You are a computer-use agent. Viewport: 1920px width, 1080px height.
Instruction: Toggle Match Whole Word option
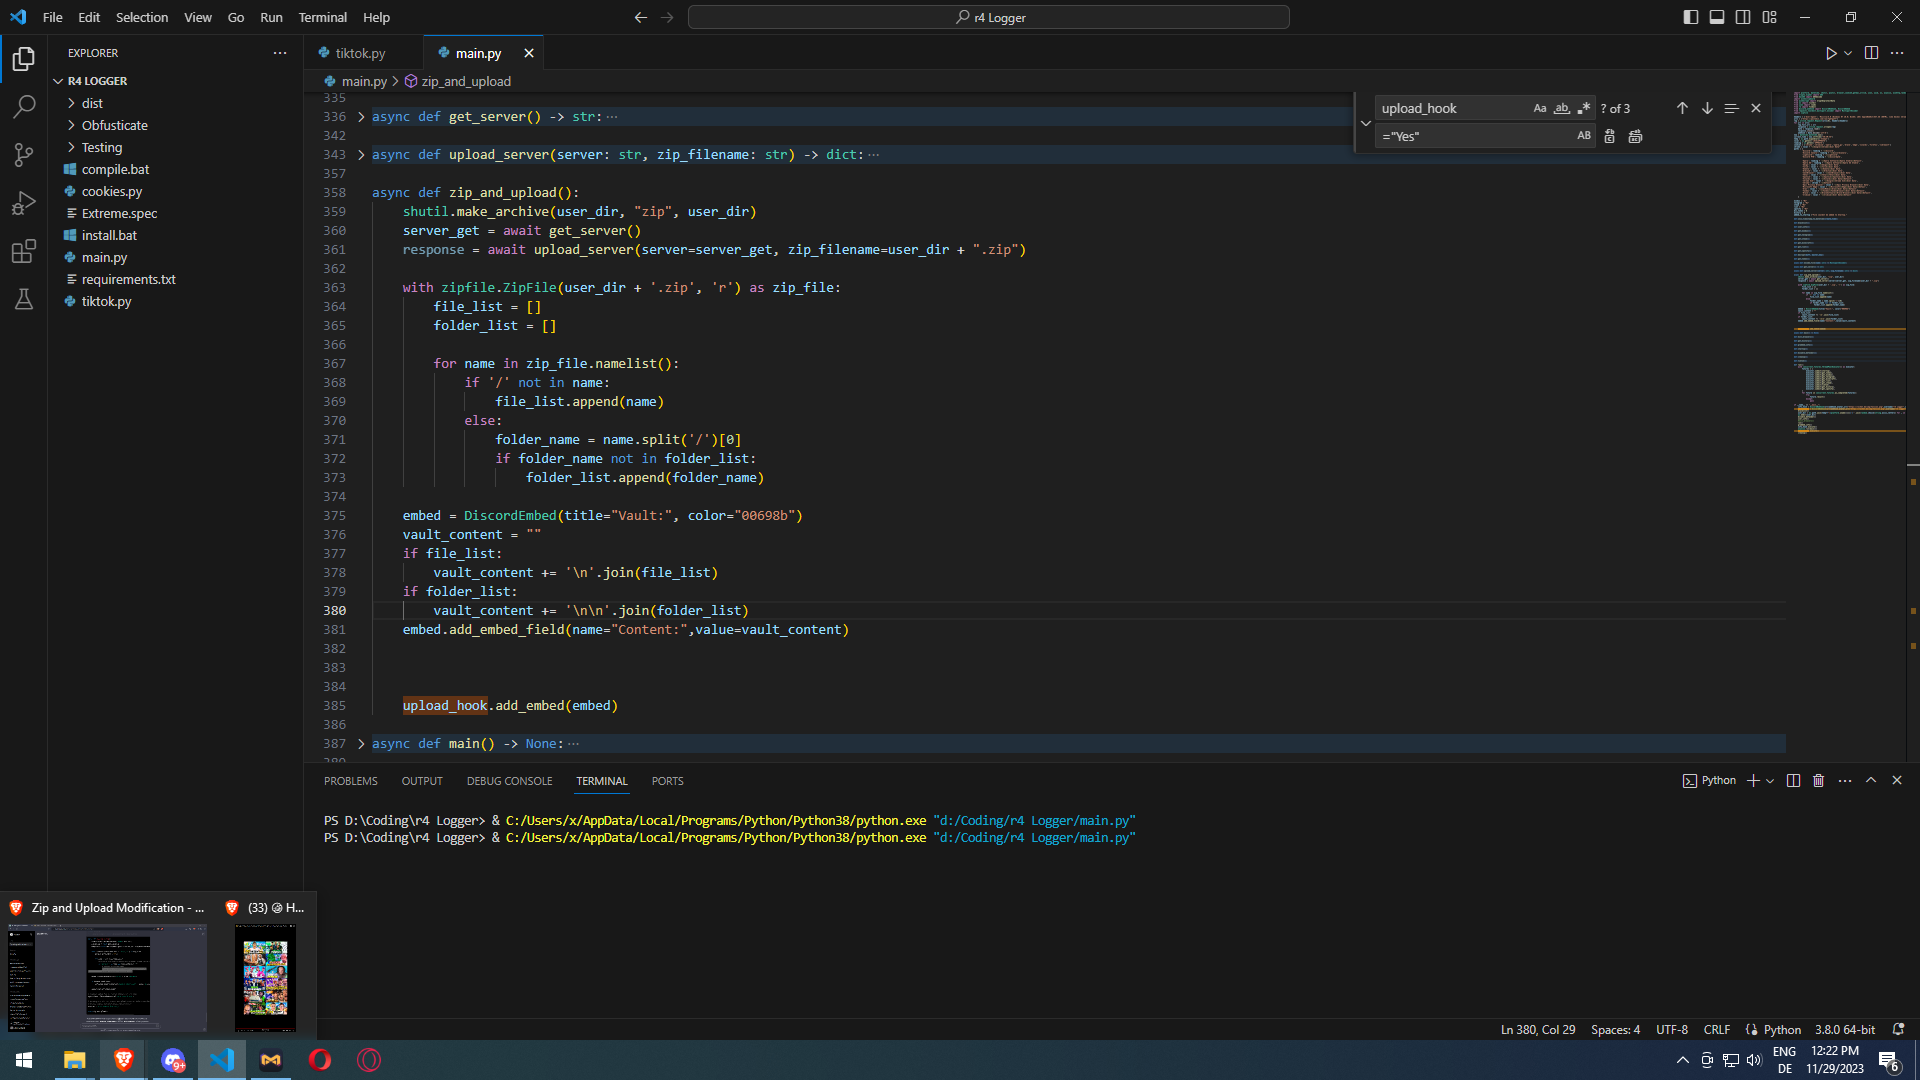tap(1561, 108)
